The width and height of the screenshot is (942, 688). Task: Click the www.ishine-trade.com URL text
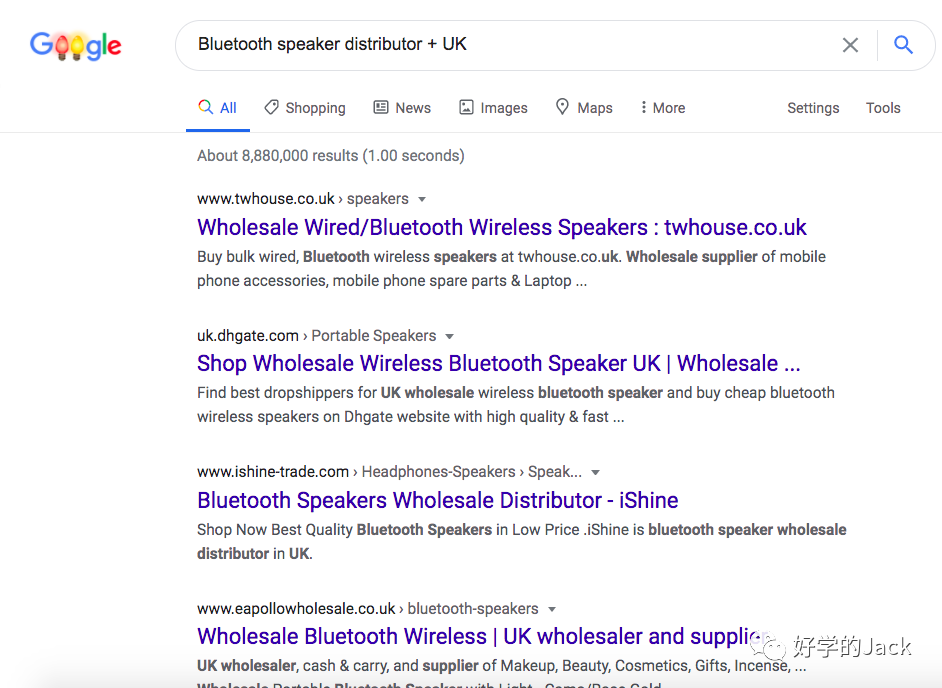click(273, 472)
